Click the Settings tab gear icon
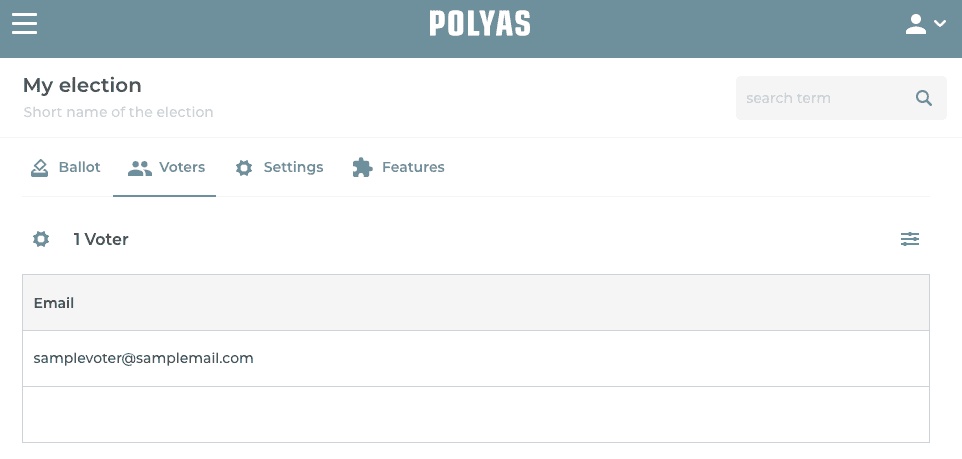962x459 pixels. pyautogui.click(x=244, y=168)
